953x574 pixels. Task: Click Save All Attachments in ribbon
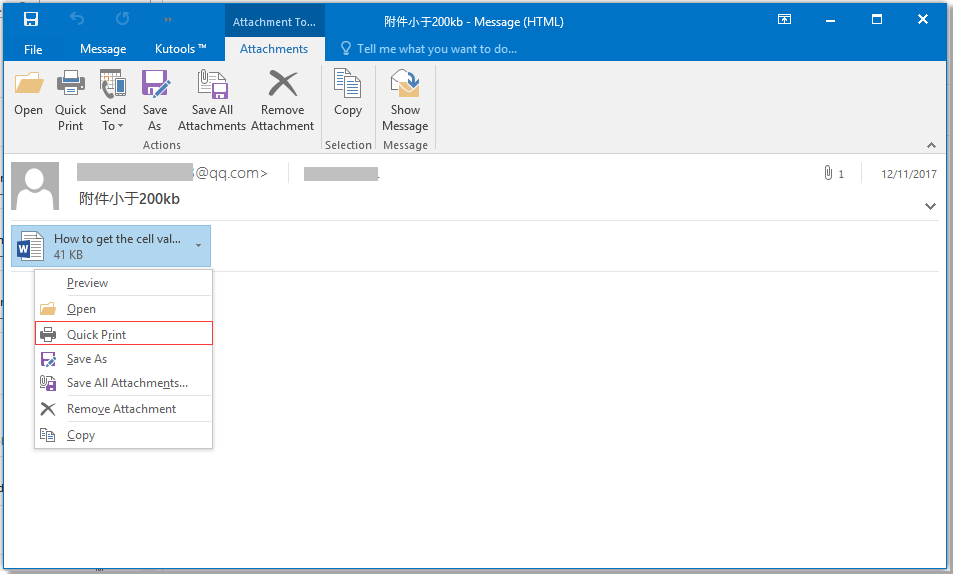tap(212, 101)
